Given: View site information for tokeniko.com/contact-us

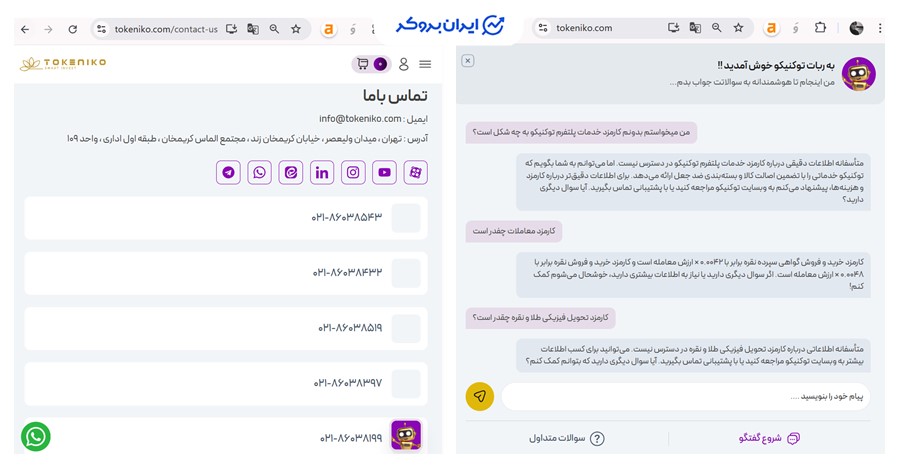Looking at the screenshot, I should (x=102, y=29).
